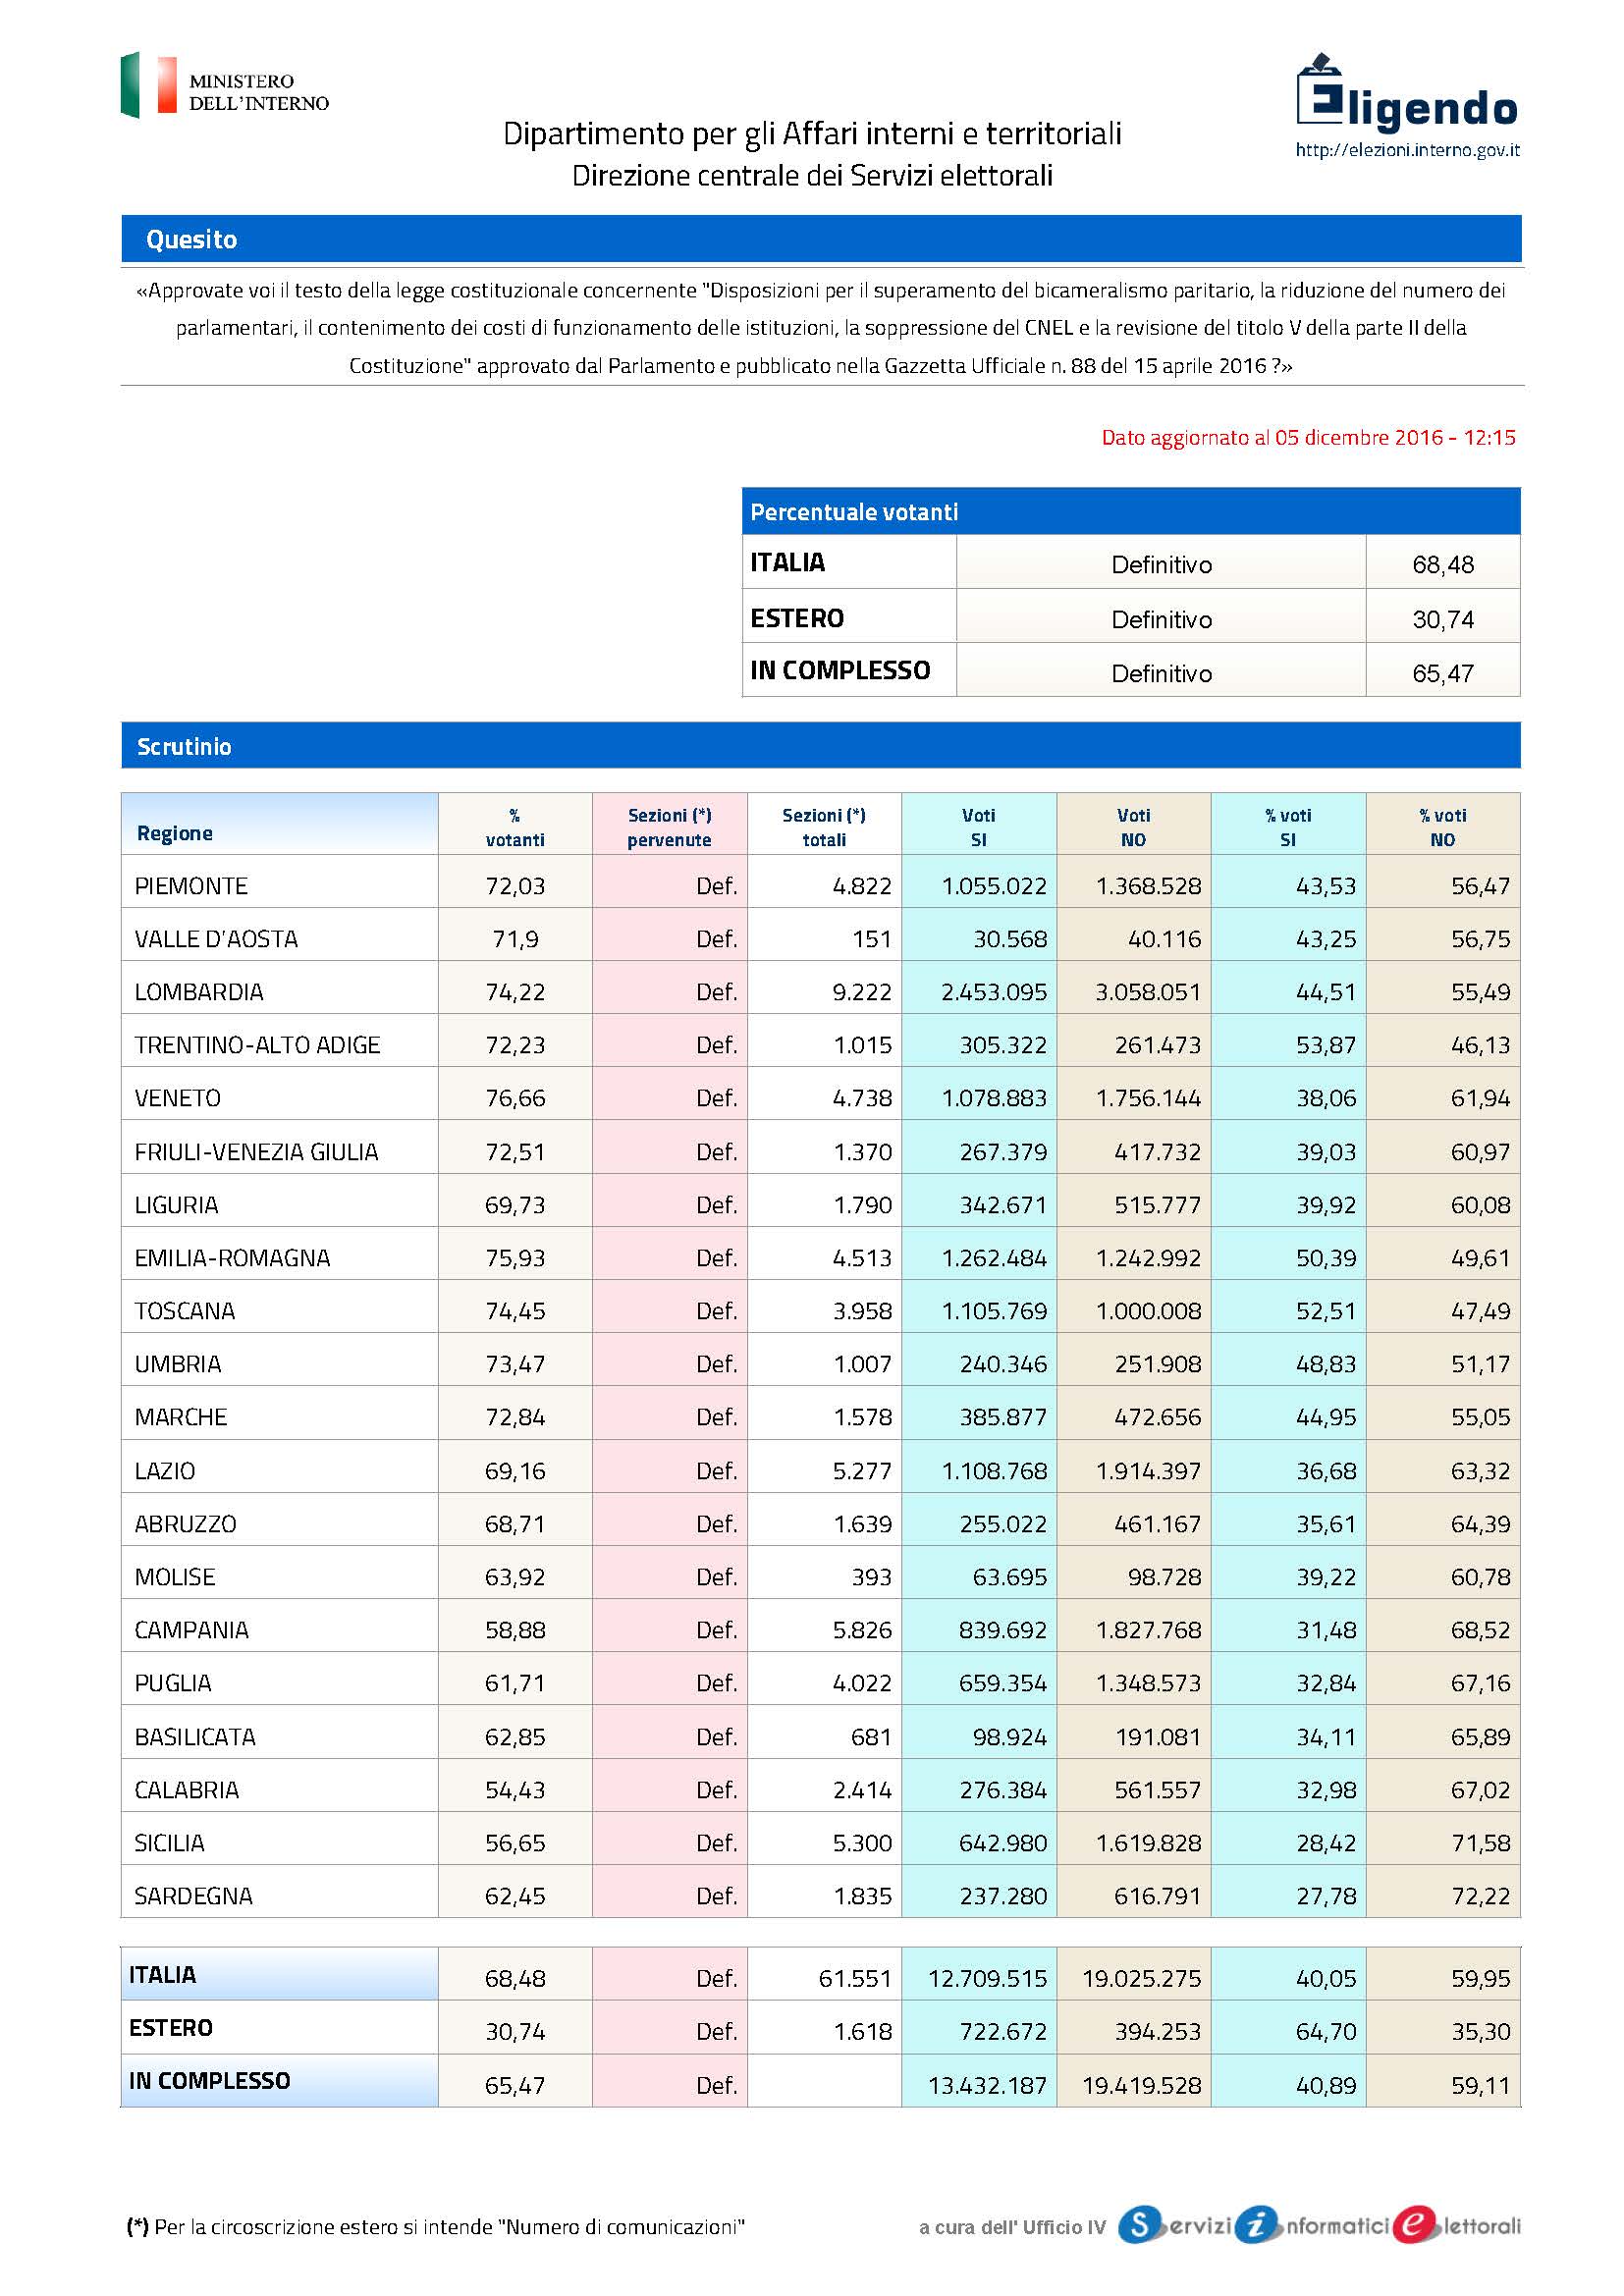Click Emilia-Romagna % voti SI value 50,39
This screenshot has width=1624, height=2296.
[x=1326, y=1258]
